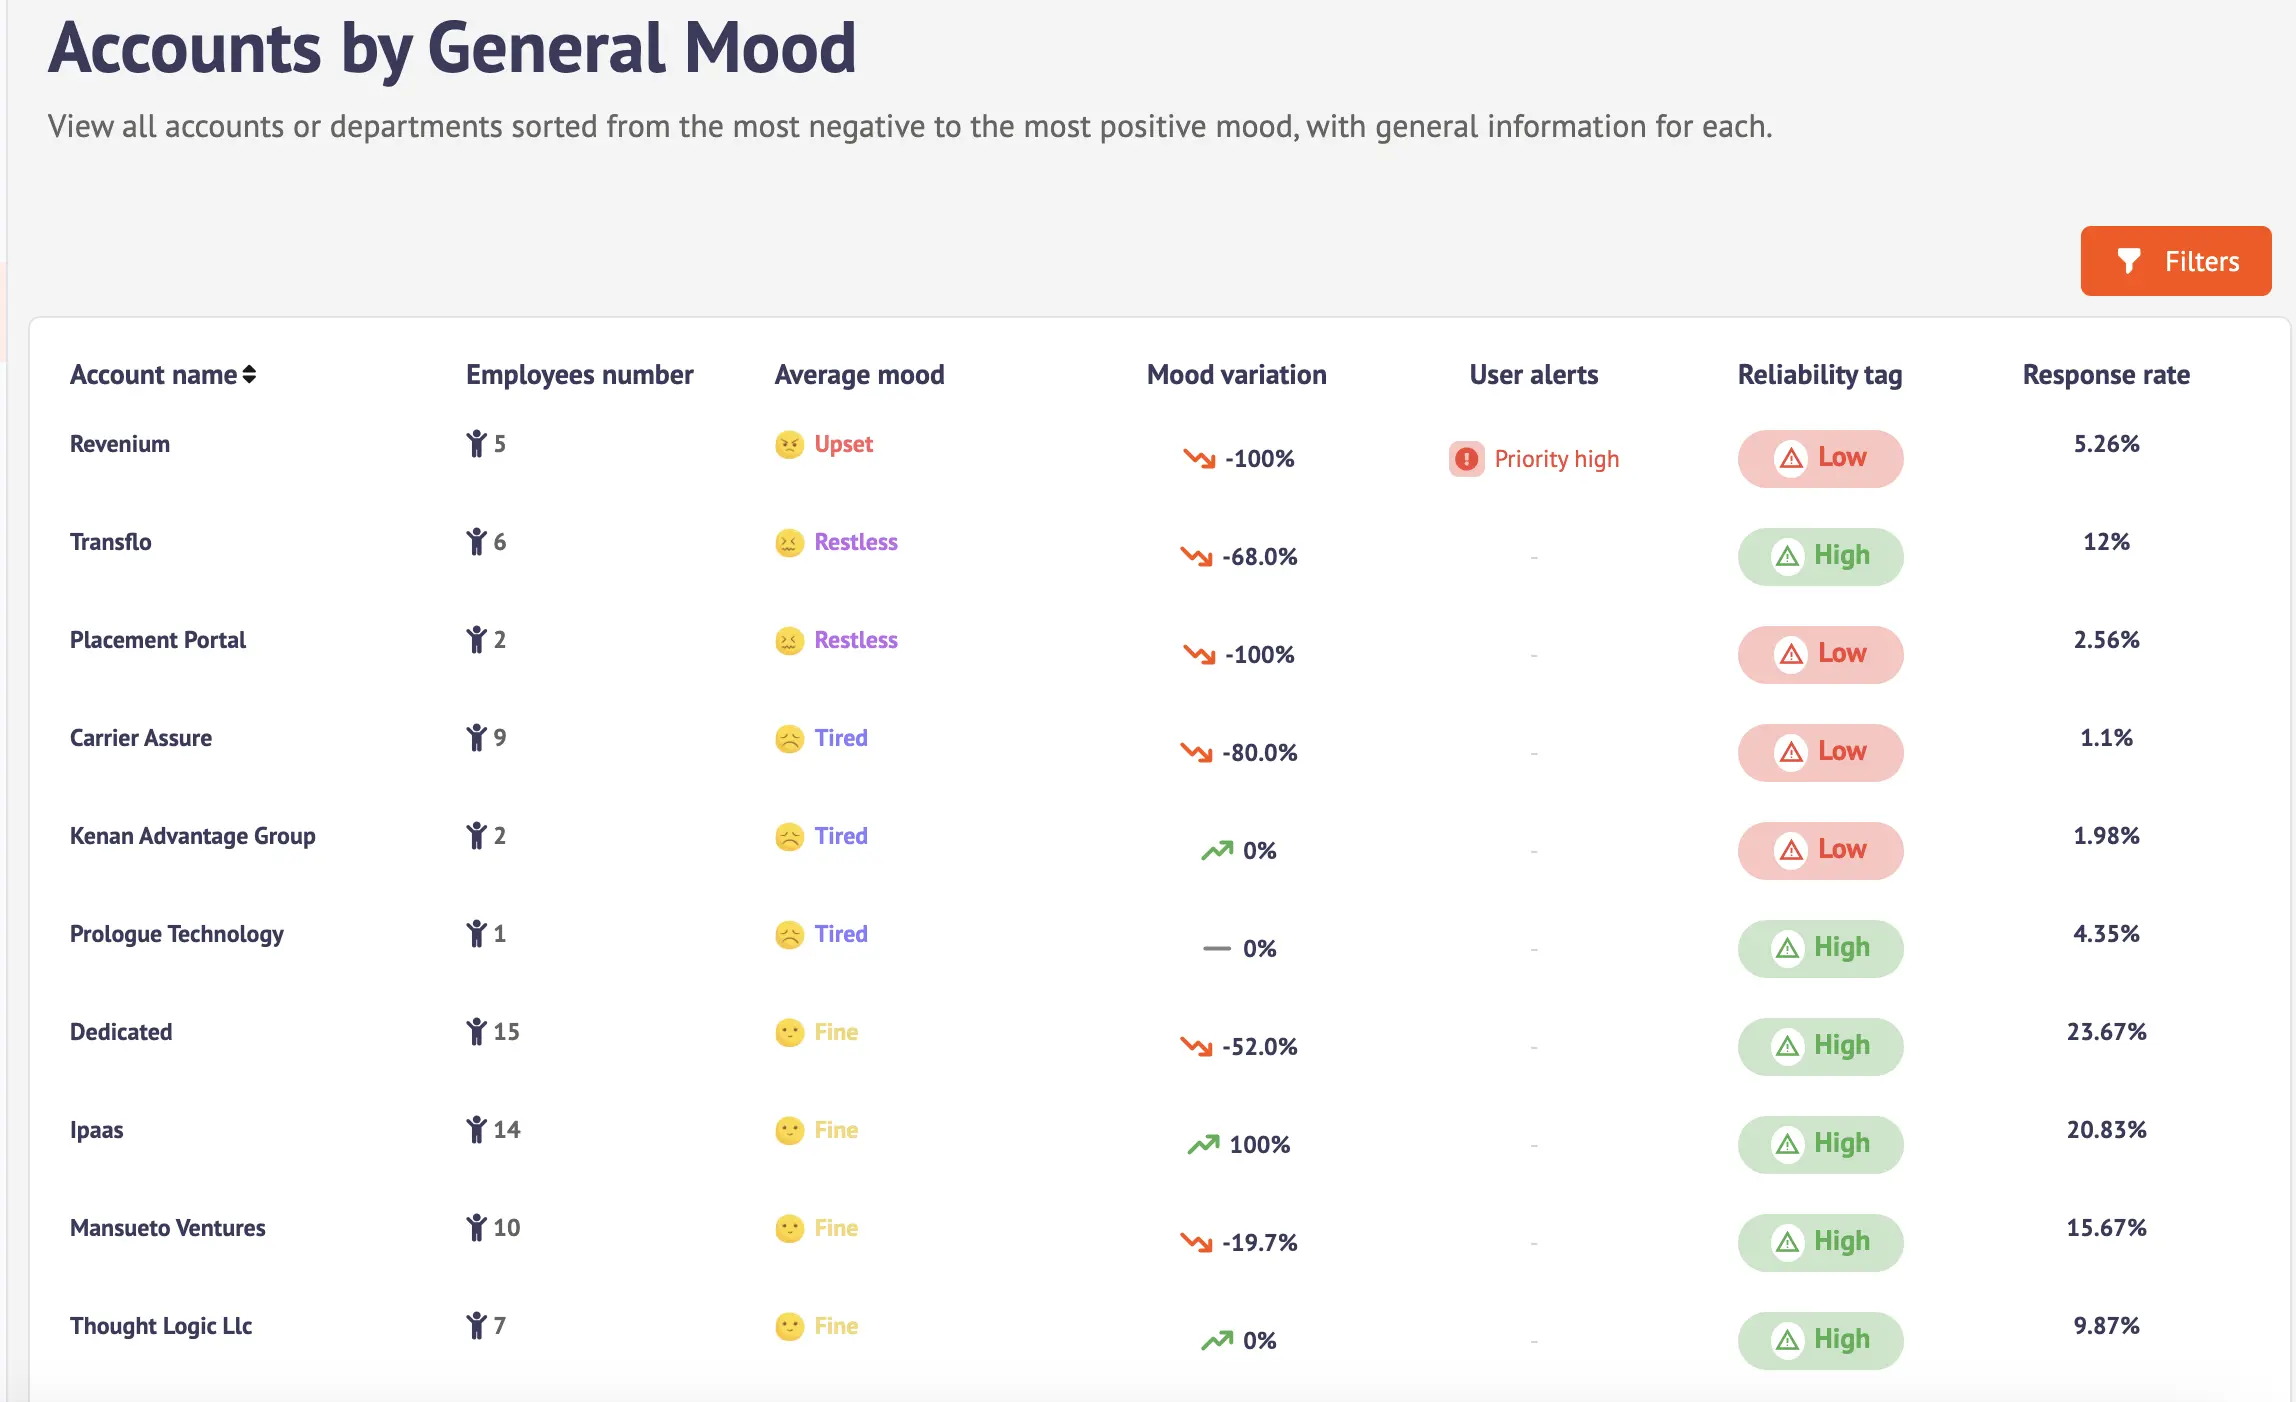Image resolution: width=2296 pixels, height=1402 pixels.
Task: Click Transflo's Restless mood emoji
Action: pos(789,542)
